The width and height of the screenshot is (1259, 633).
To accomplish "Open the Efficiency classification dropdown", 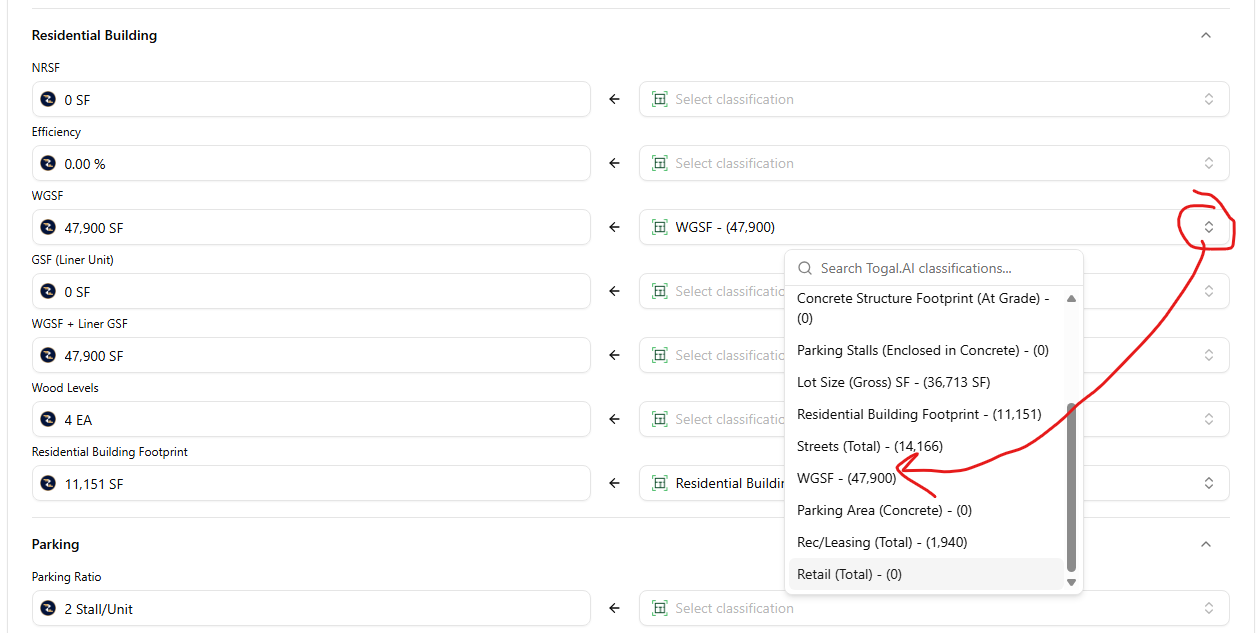I will (x=933, y=164).
